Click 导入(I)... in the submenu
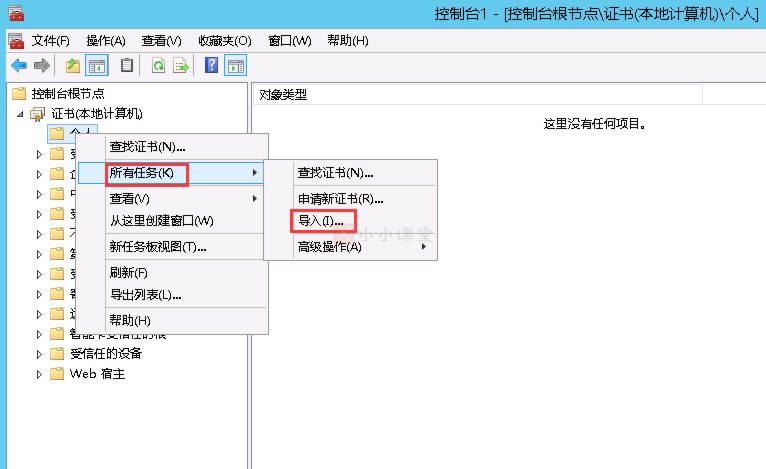 tap(351, 221)
